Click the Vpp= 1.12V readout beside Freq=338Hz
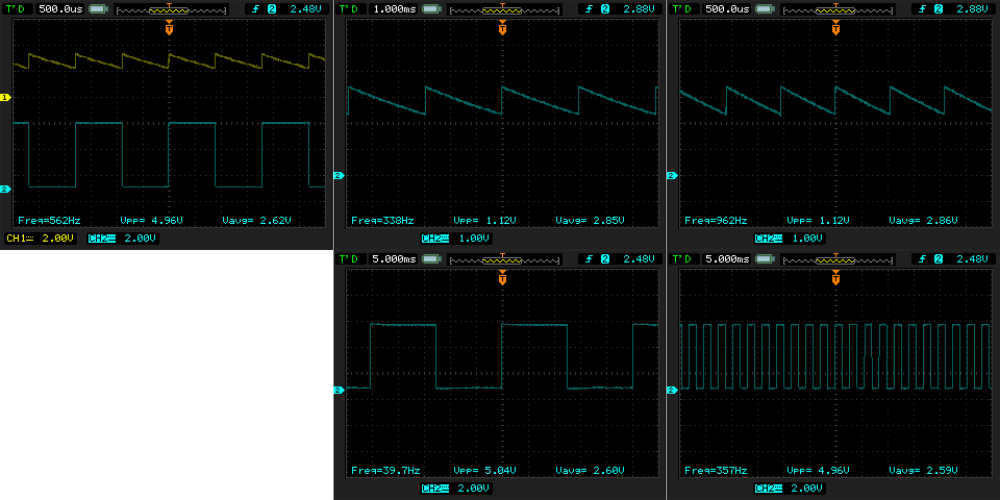 [x=485, y=221]
